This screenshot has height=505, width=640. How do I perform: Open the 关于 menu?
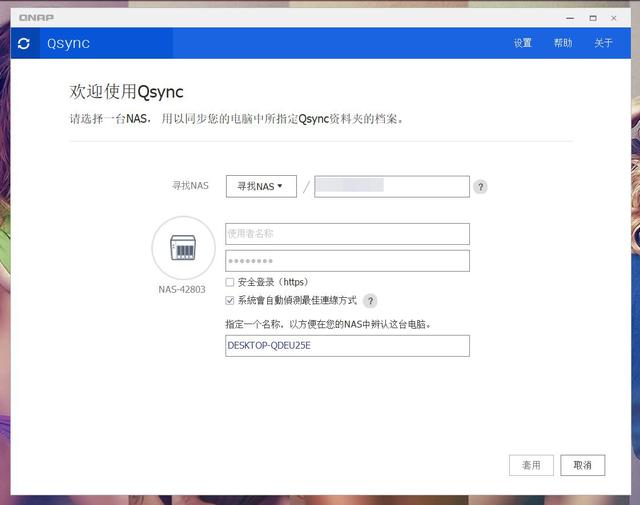coord(603,43)
